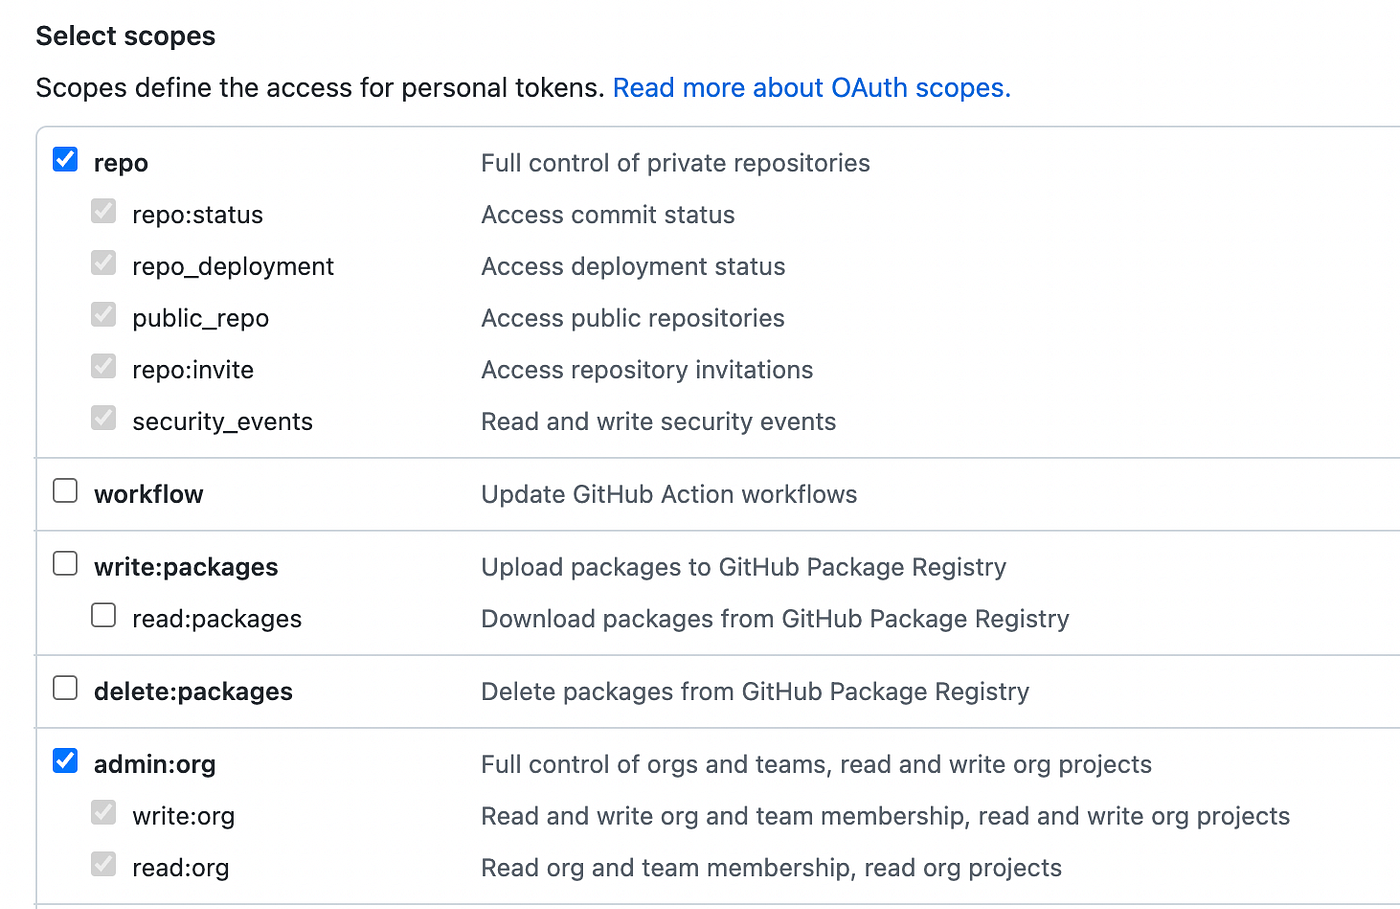This screenshot has height=909, width=1400.
Task: Click the public_repo checkbox
Action: click(103, 314)
